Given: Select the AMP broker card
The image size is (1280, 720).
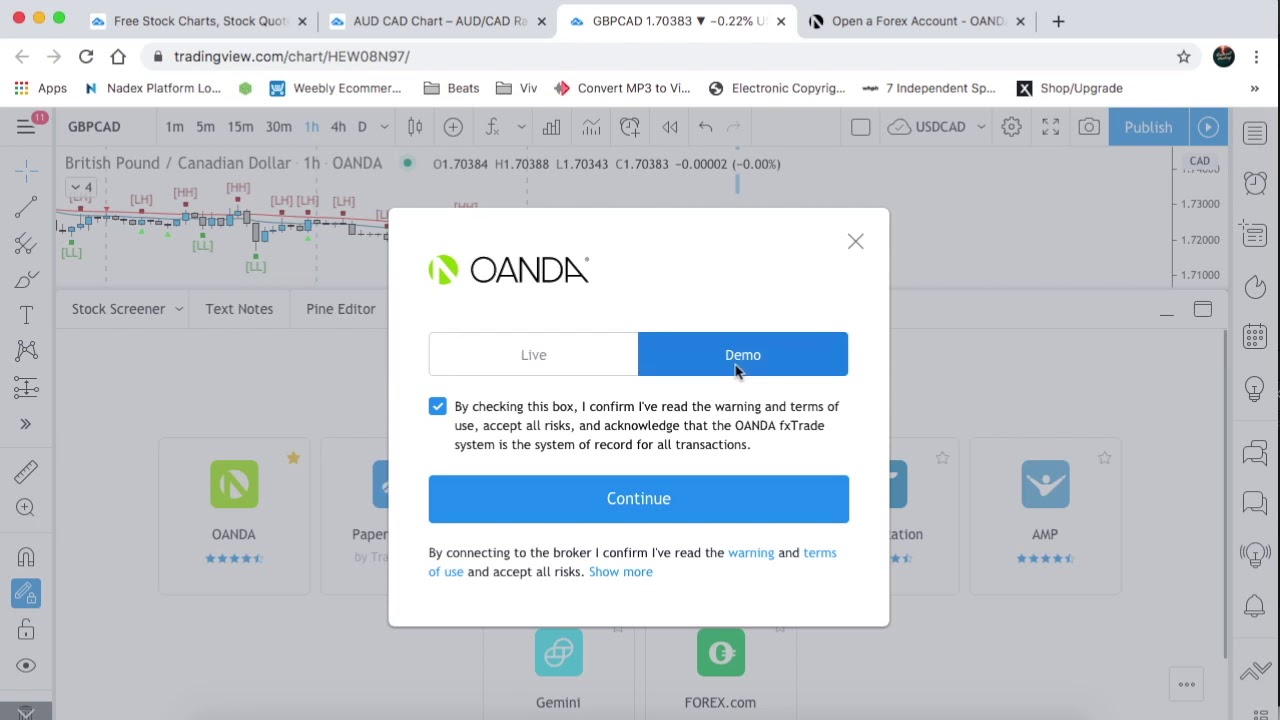Looking at the screenshot, I should (1045, 515).
